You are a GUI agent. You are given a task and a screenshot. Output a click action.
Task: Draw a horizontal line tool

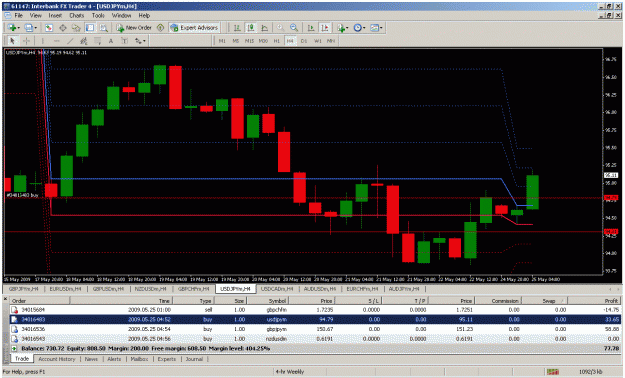[57, 41]
